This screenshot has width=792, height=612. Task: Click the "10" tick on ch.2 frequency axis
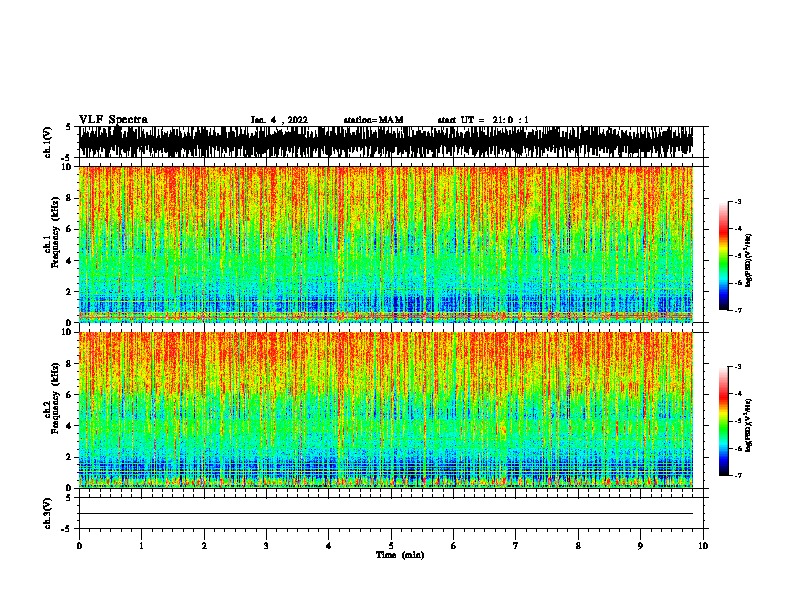(67, 332)
